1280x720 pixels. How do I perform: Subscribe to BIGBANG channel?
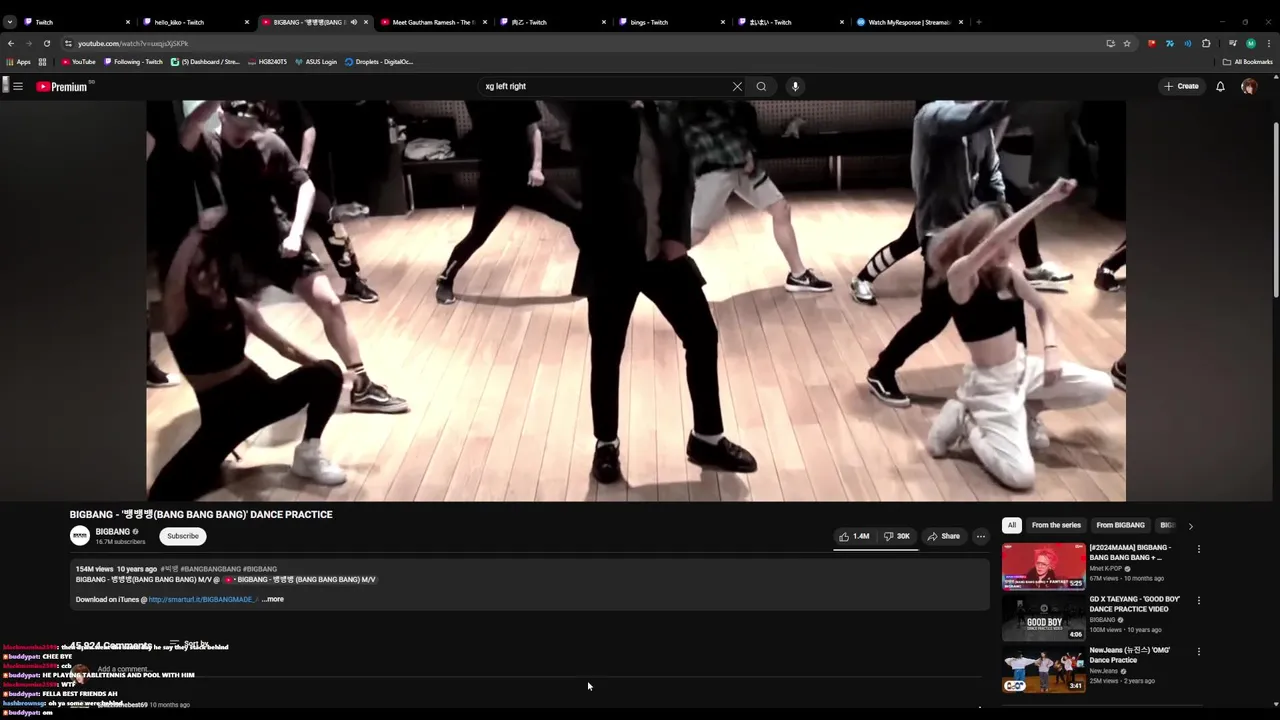(183, 536)
